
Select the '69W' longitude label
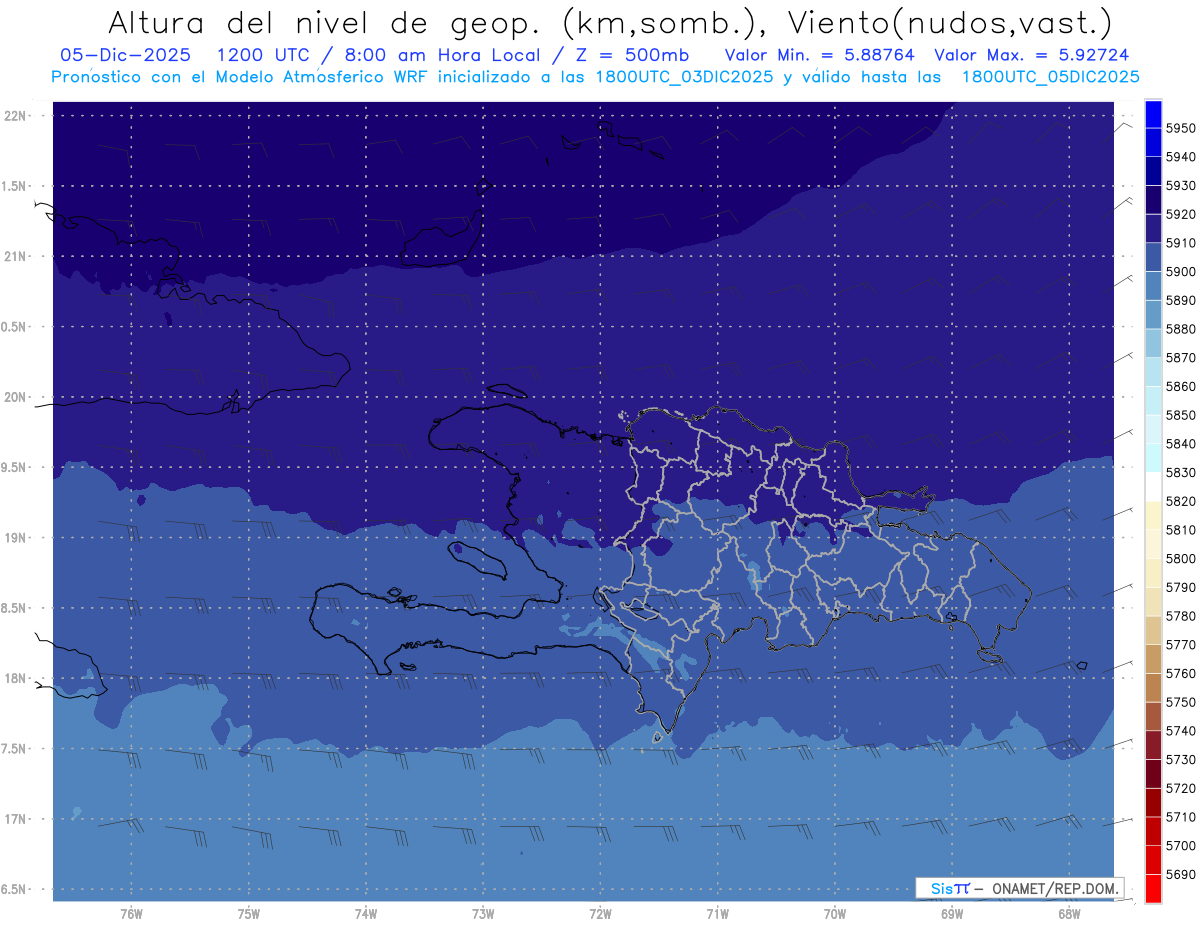(x=952, y=914)
